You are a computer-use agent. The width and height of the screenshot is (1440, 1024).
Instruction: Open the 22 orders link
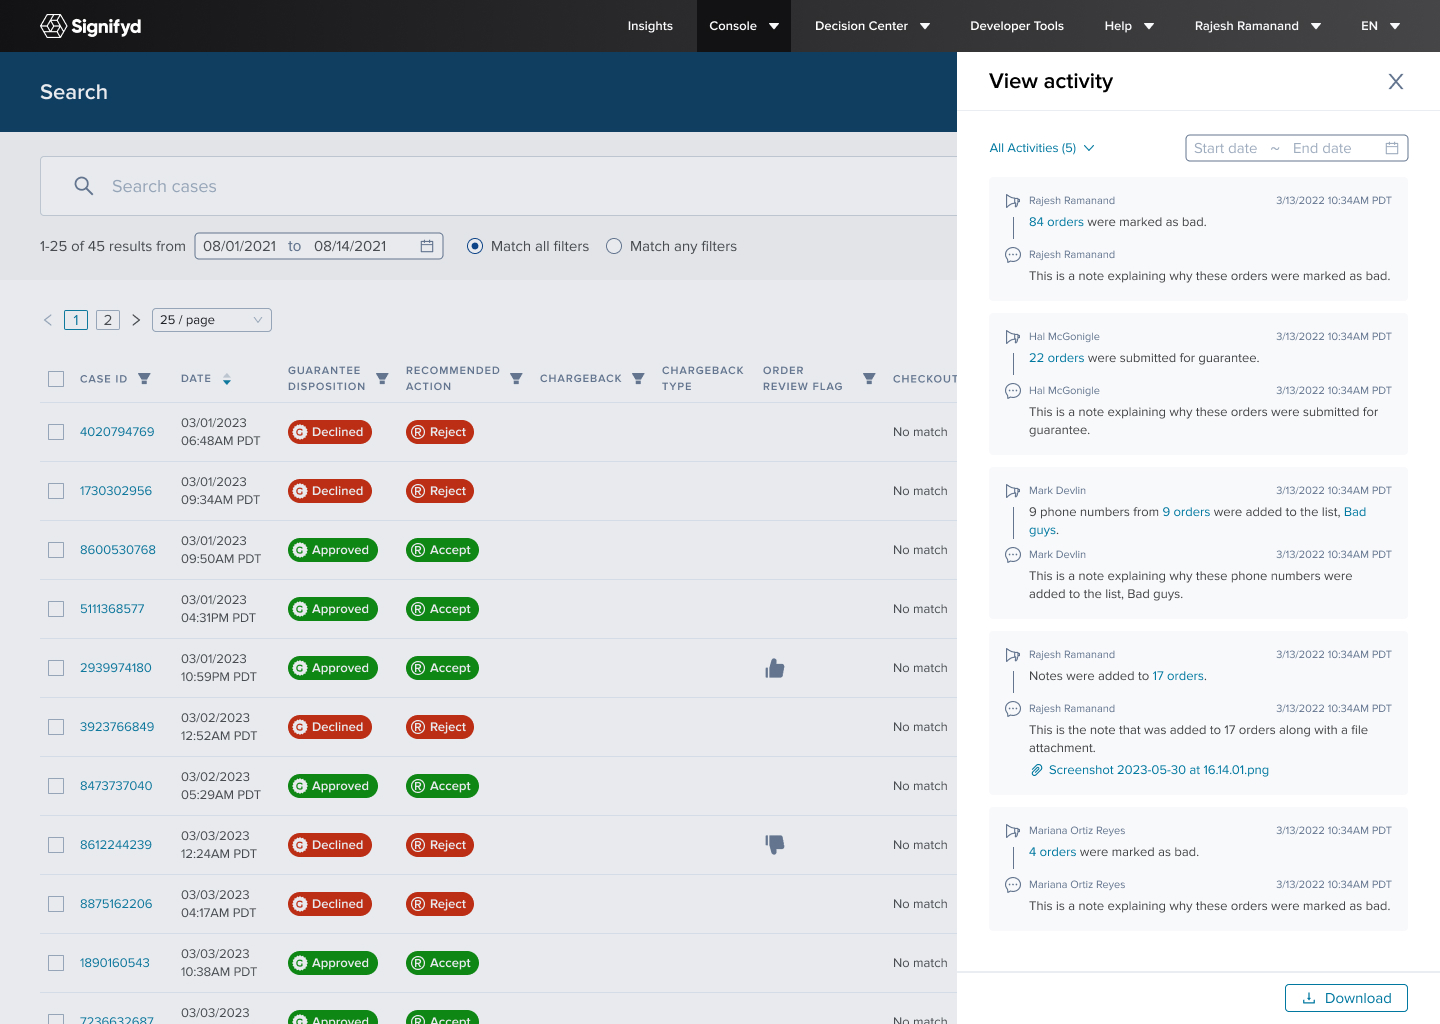click(1056, 358)
